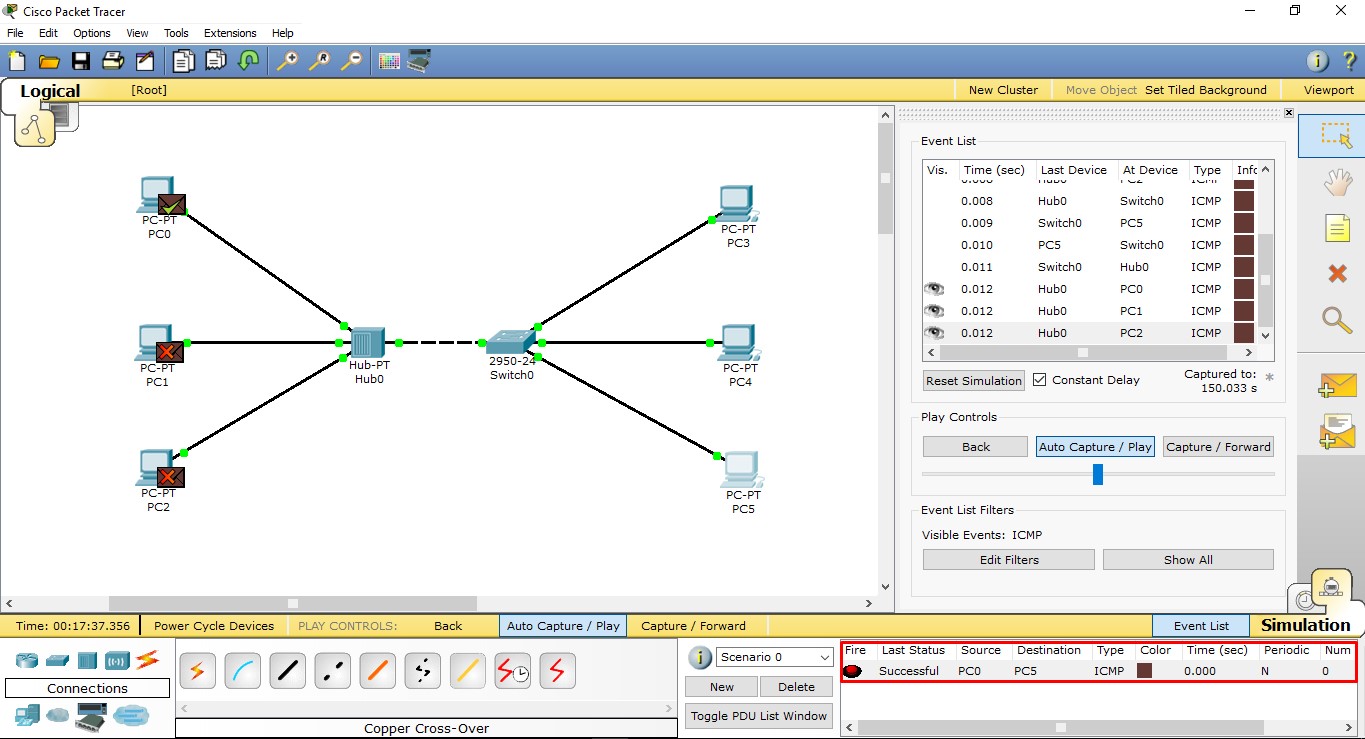Click Reset Simulation button

tap(974, 381)
